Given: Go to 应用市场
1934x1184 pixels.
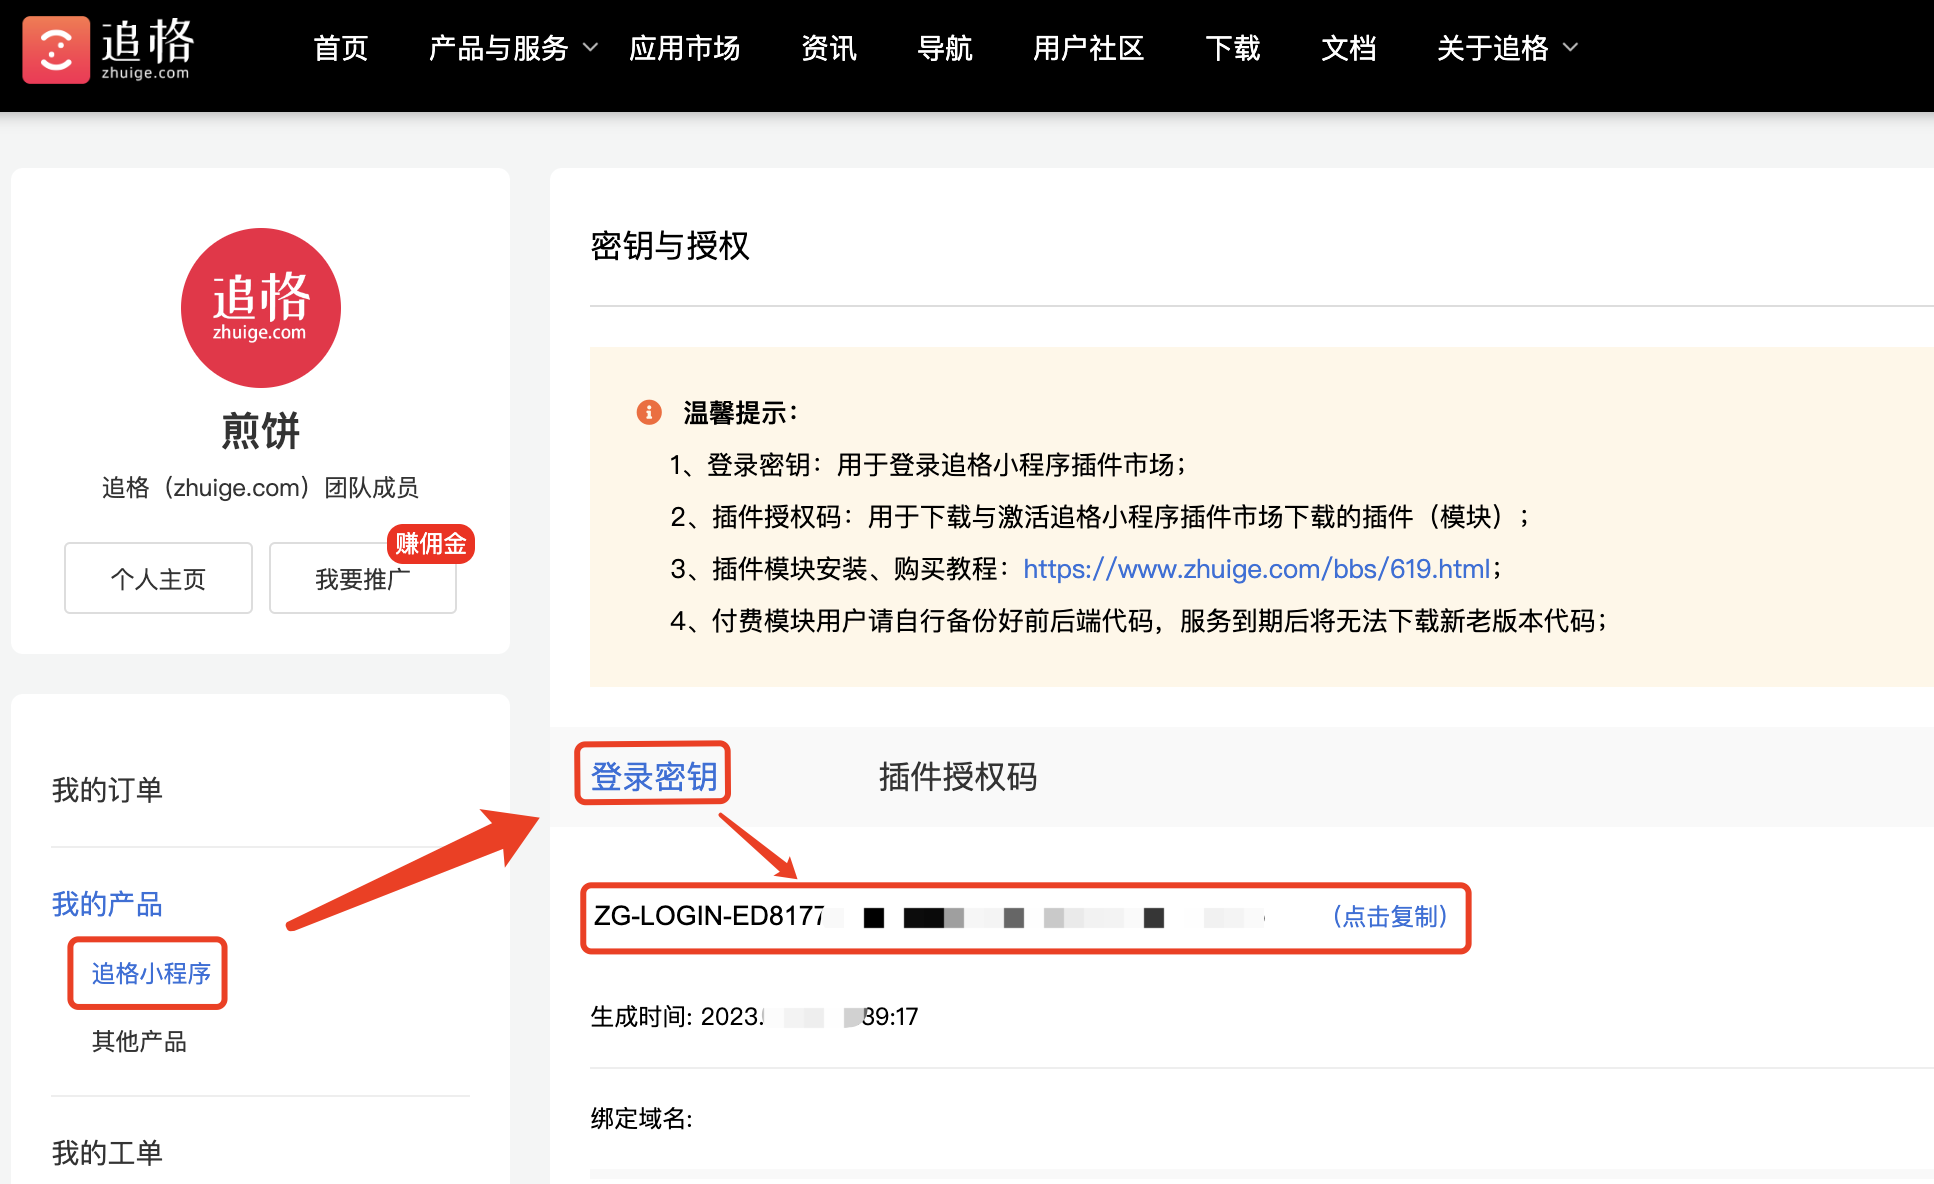Looking at the screenshot, I should pos(685,48).
